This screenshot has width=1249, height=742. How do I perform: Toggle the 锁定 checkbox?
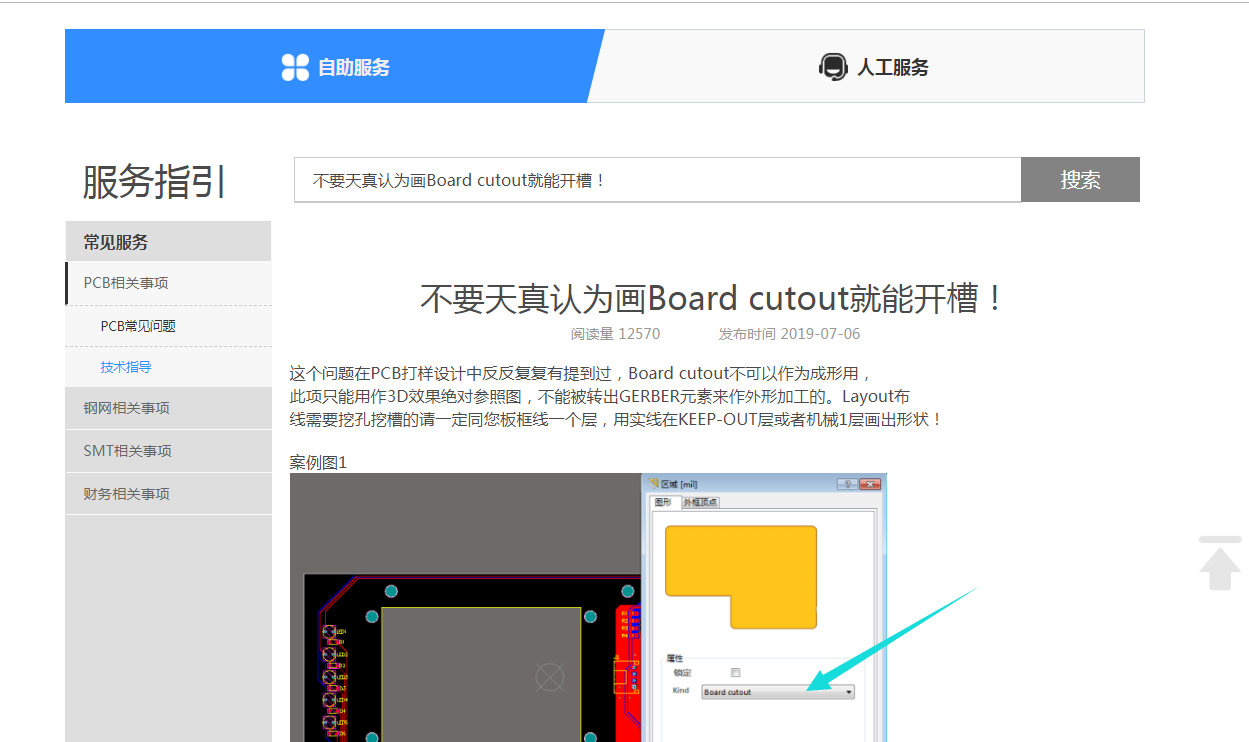(x=736, y=673)
